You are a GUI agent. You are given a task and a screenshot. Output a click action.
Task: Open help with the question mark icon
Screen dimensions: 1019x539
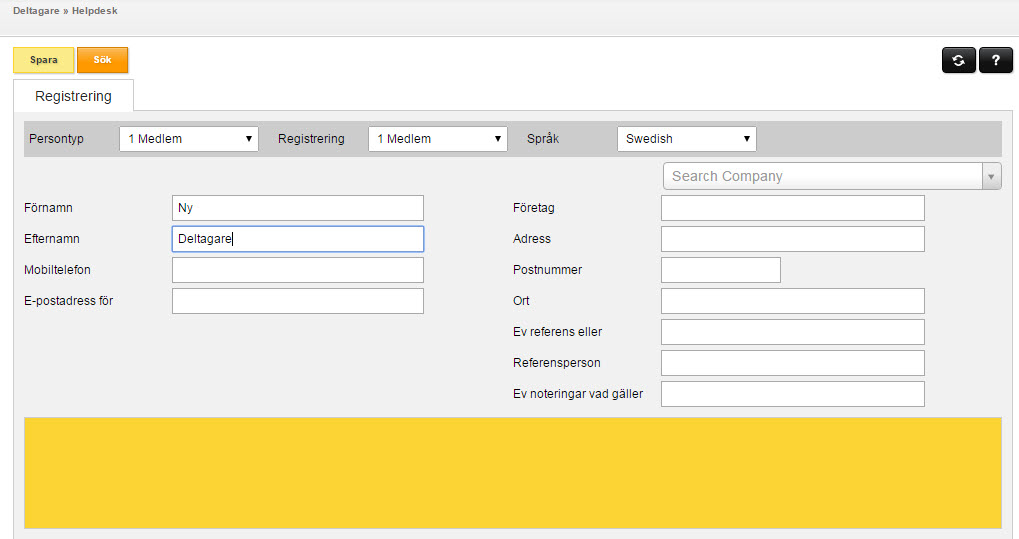996,60
